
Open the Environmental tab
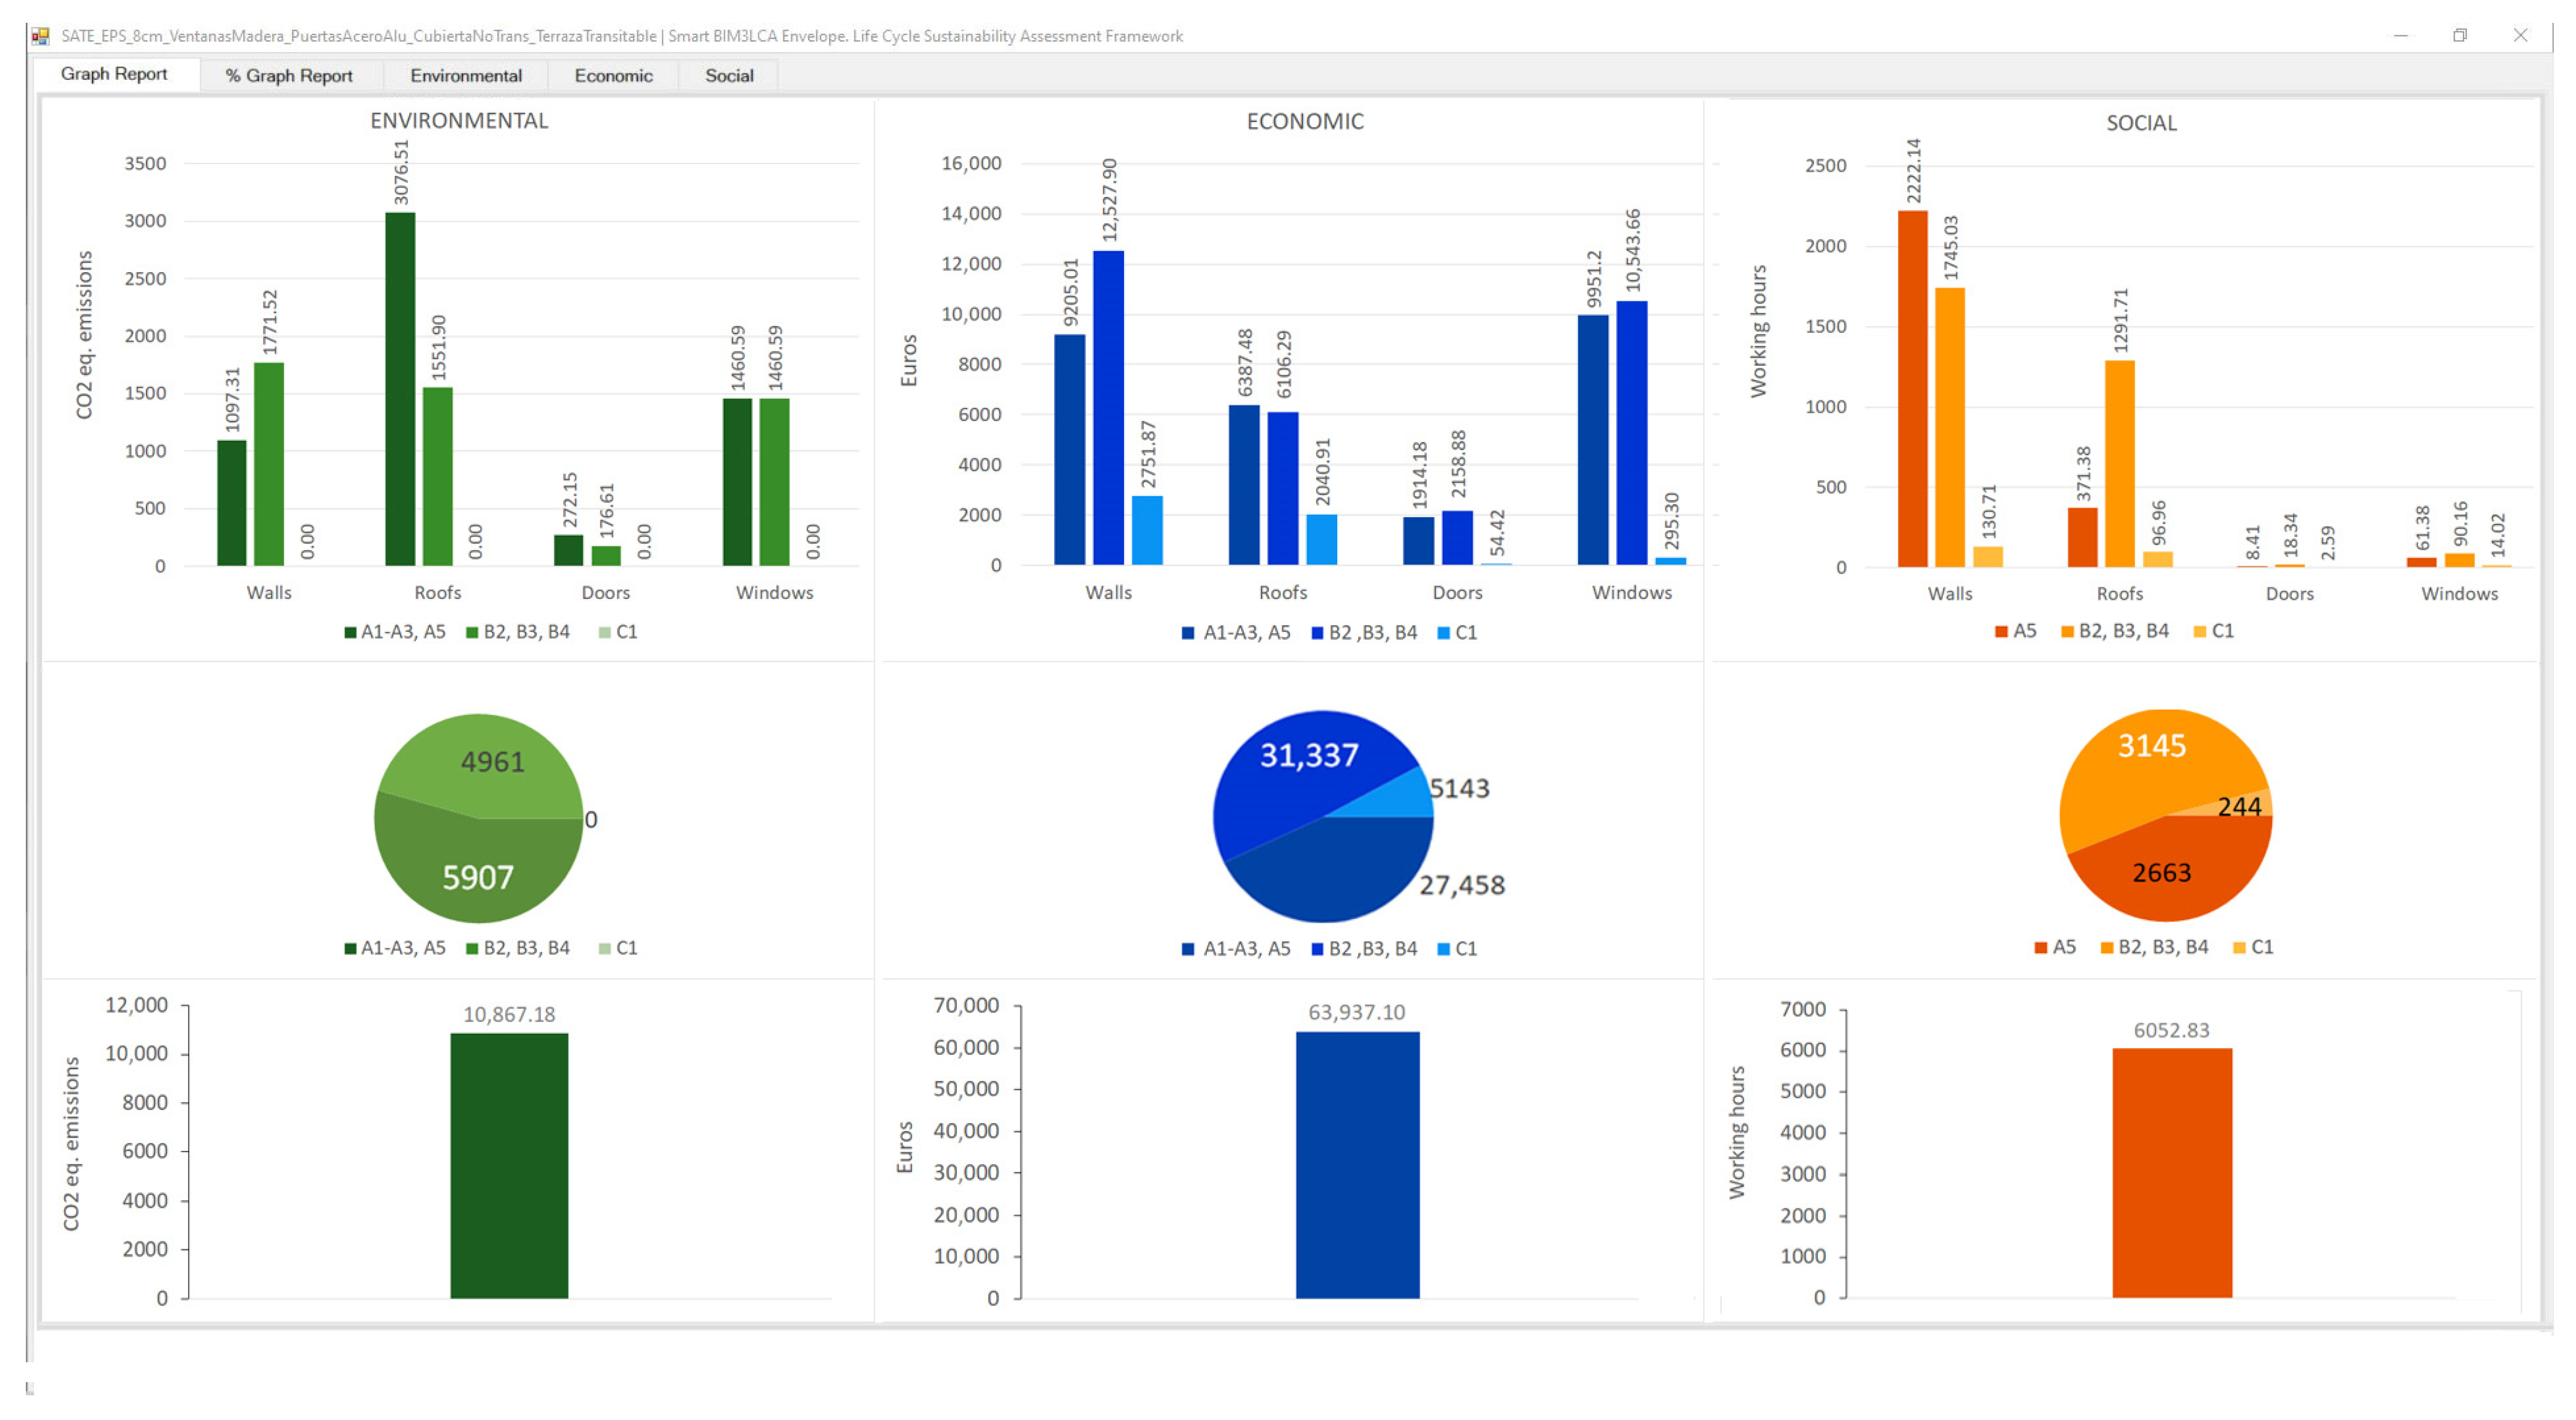(465, 75)
